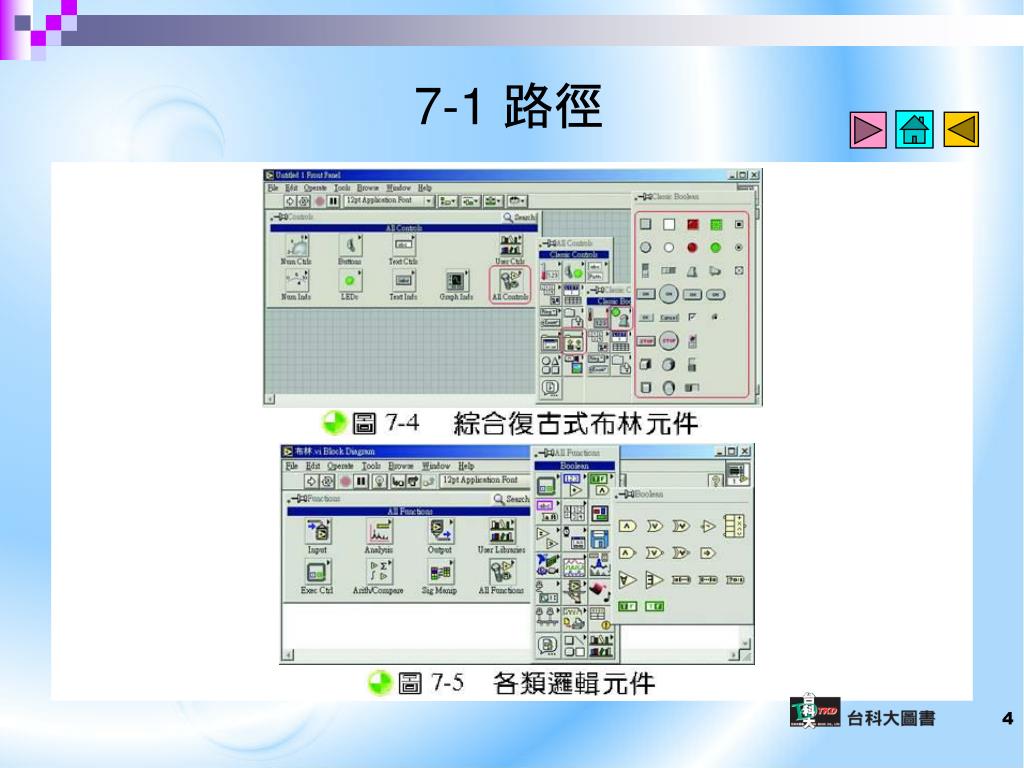This screenshot has height=768, width=1024.
Task: Open Text Ctrls subpalette
Action: pos(404,250)
